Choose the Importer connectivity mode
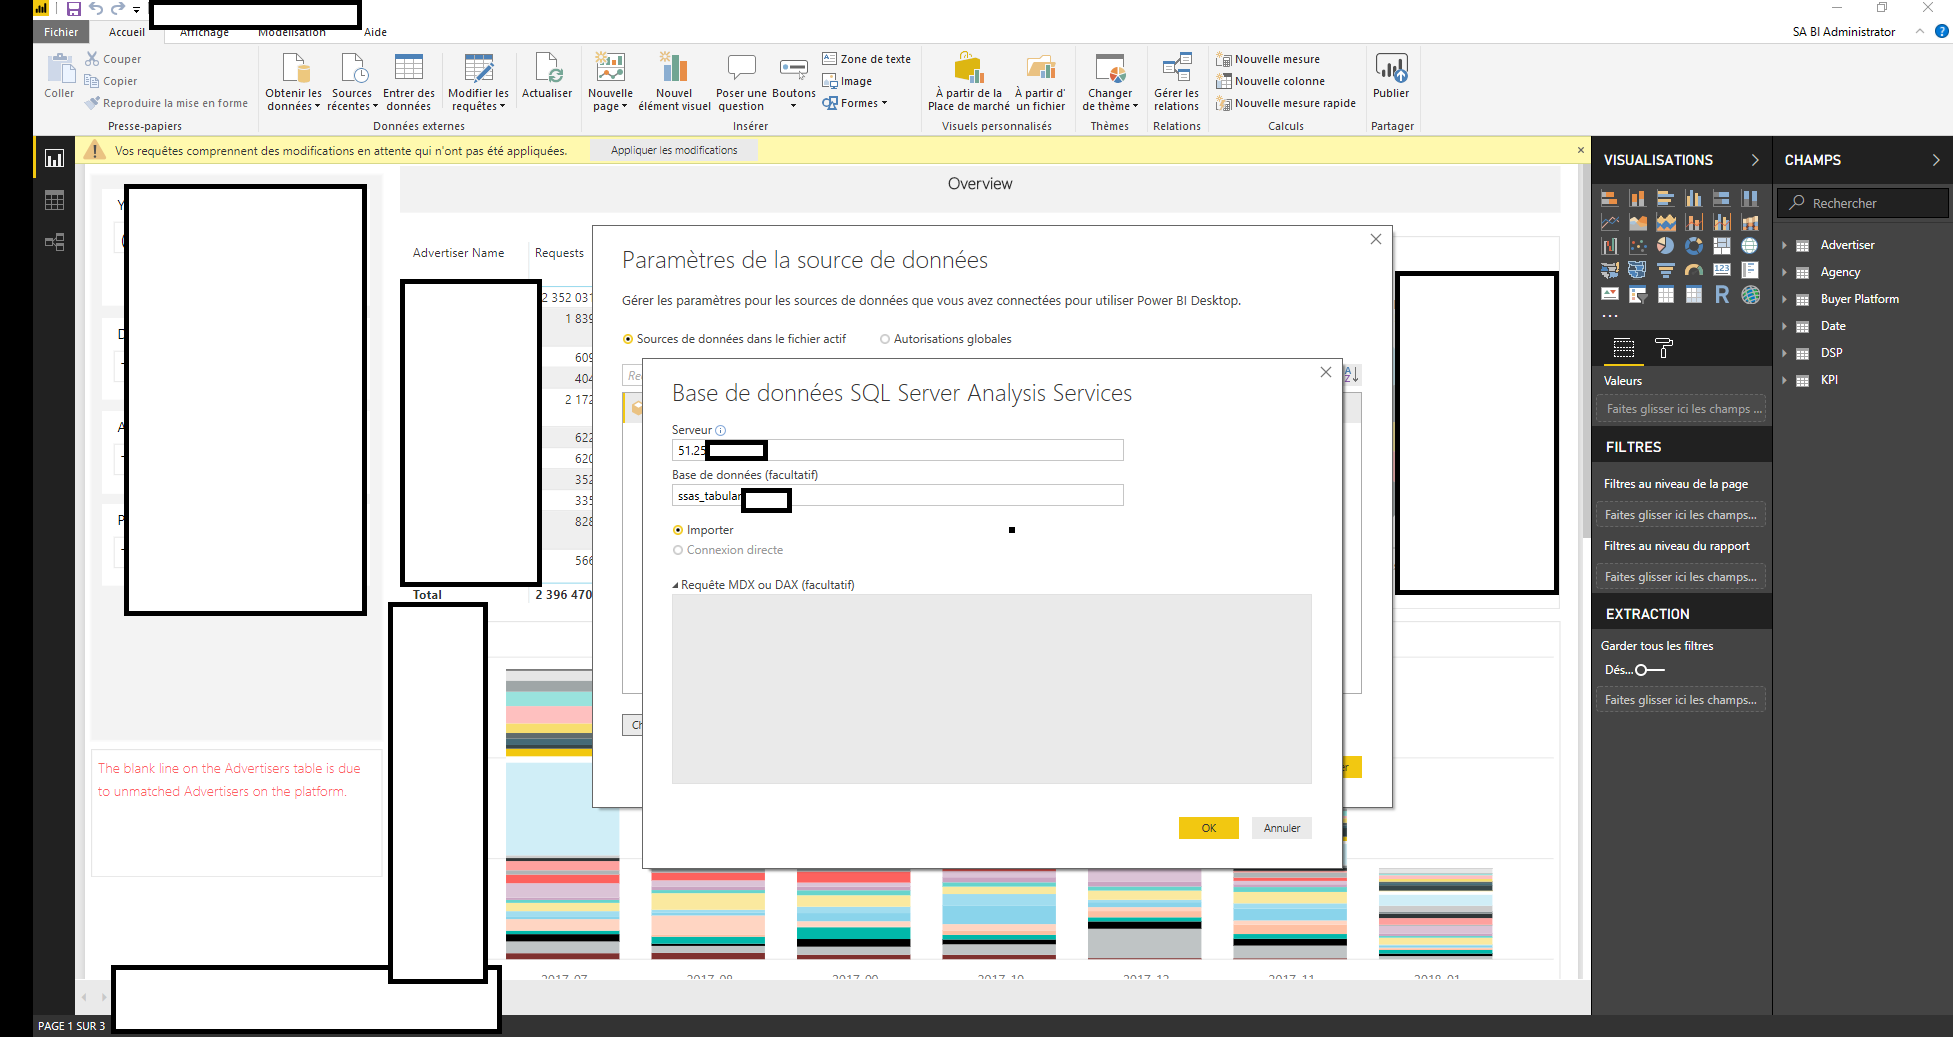The width and height of the screenshot is (1953, 1037). click(x=703, y=530)
